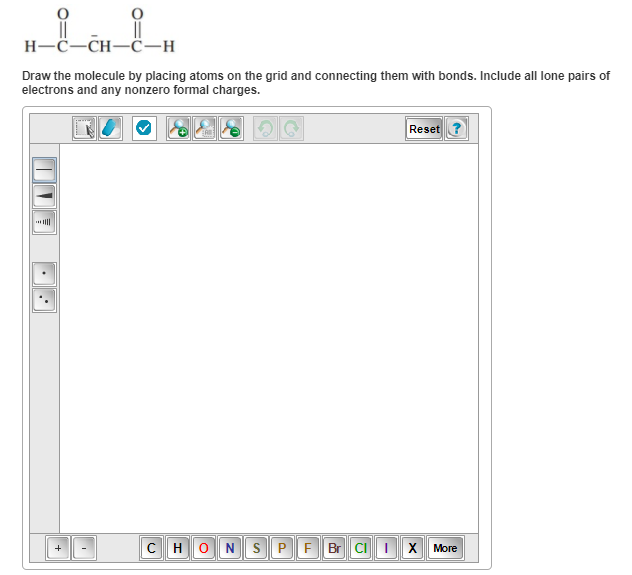Click inside the blank drawing grid
632x575 pixels.
[269, 338]
